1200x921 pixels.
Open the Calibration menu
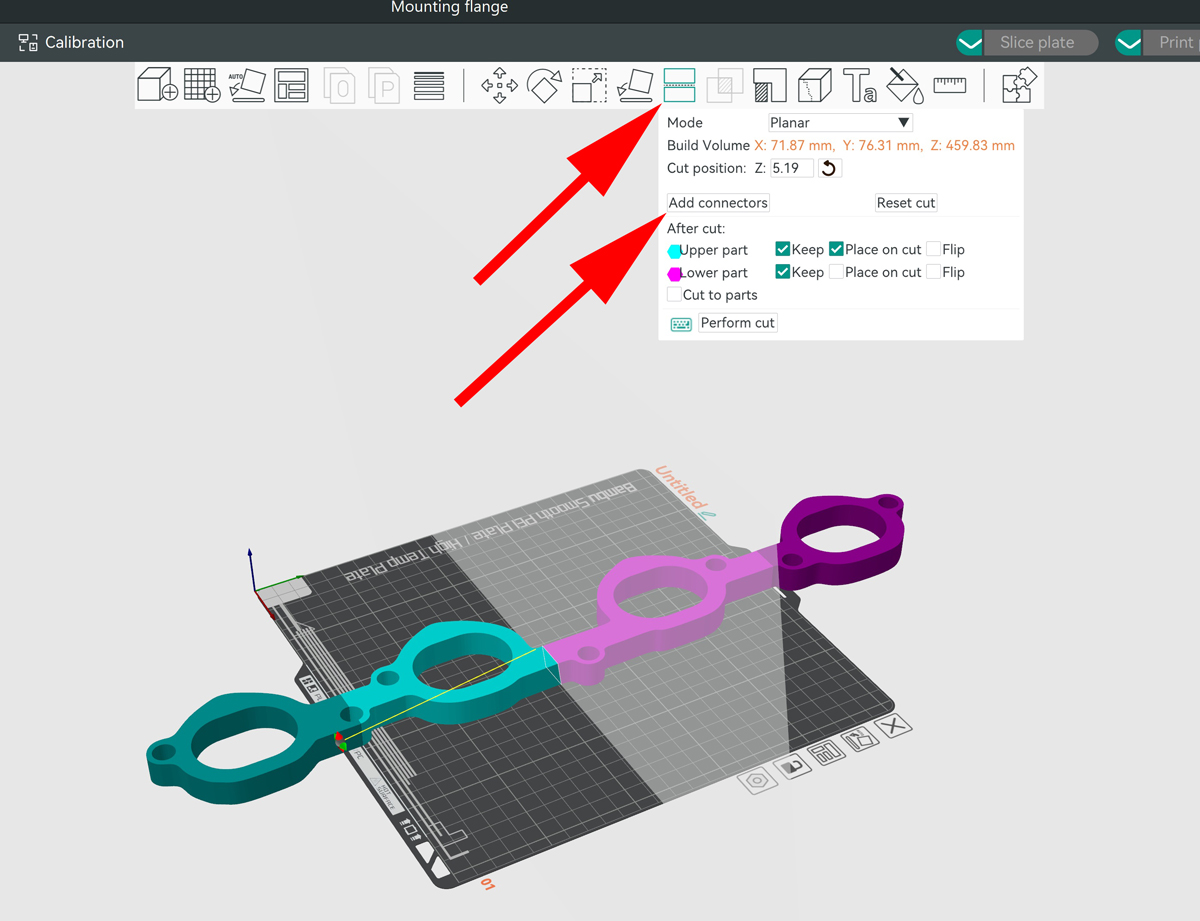point(72,43)
